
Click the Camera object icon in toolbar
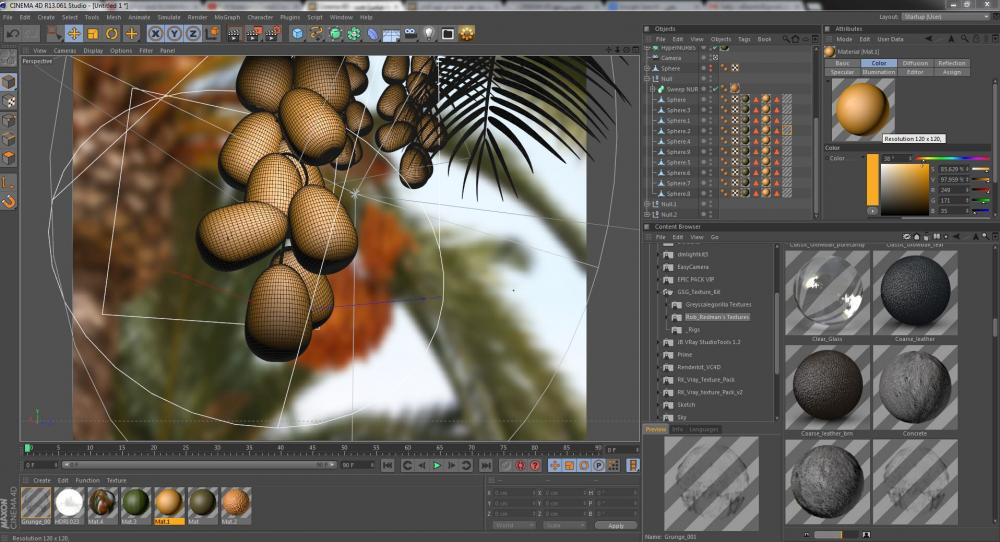tap(410, 33)
